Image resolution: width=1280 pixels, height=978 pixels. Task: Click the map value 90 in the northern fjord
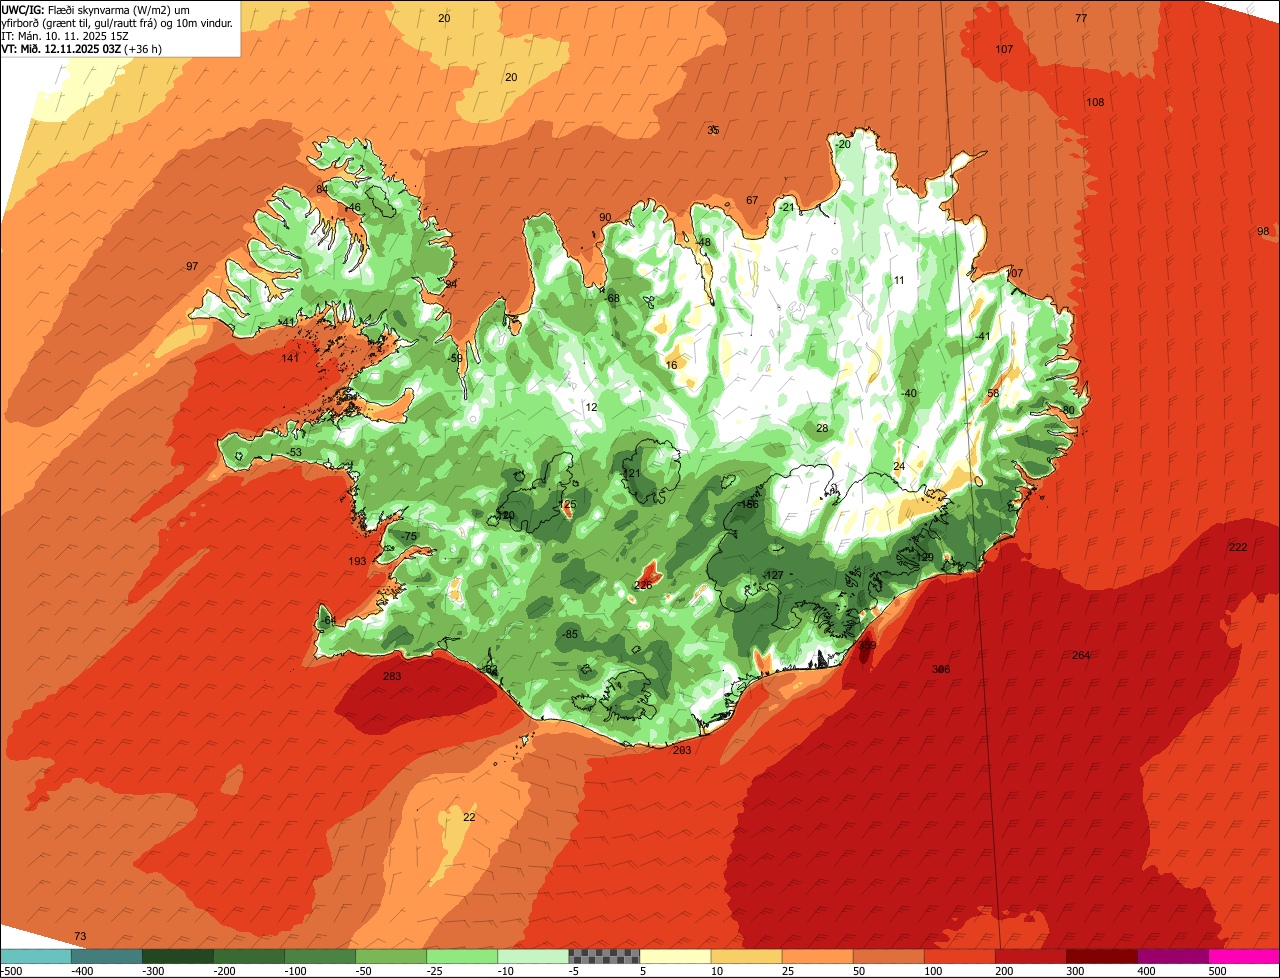point(605,218)
